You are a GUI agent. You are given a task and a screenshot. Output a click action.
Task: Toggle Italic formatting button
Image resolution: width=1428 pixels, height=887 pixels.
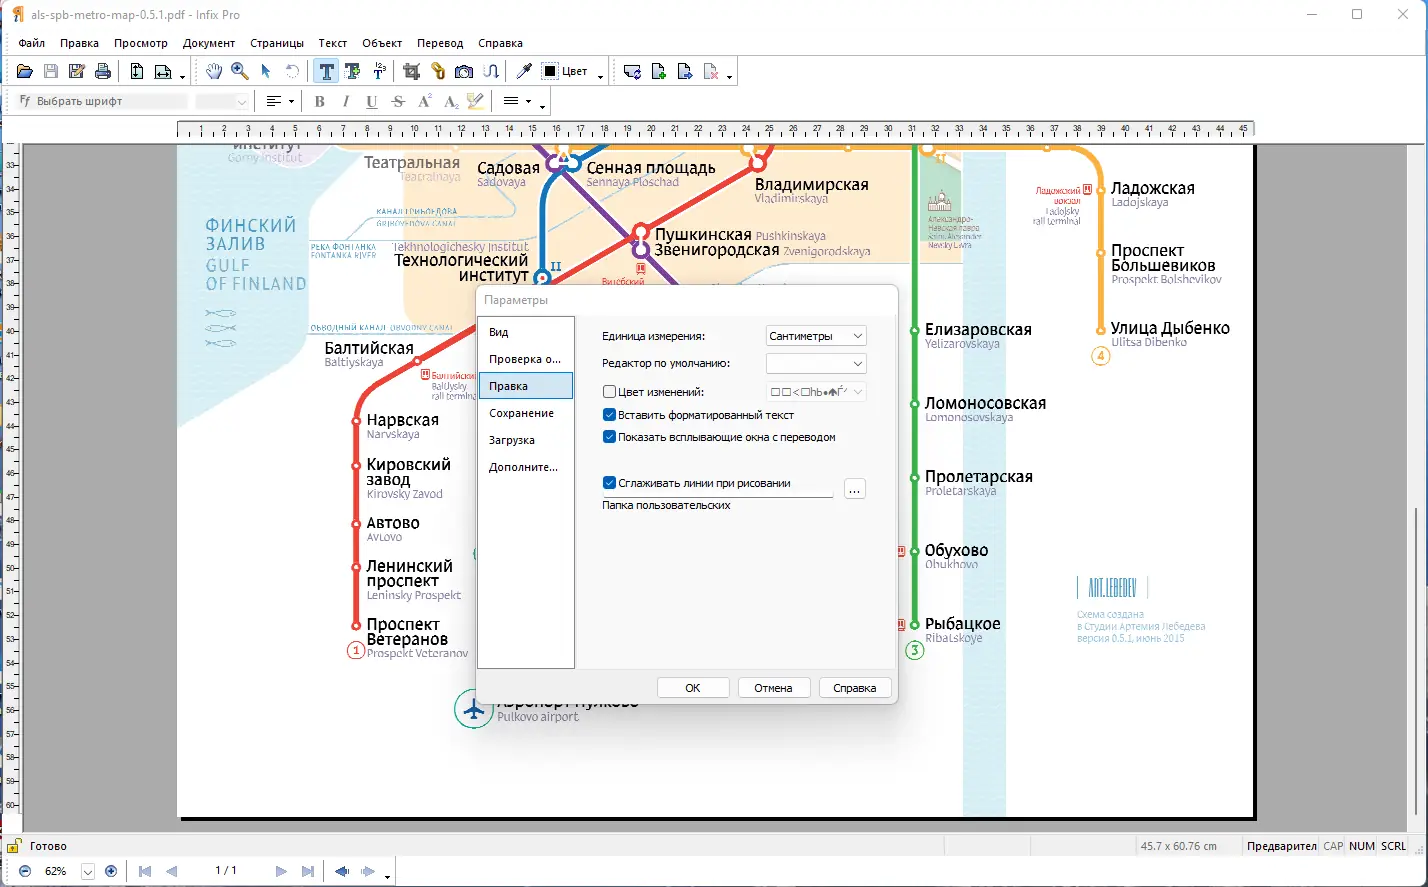coord(346,101)
